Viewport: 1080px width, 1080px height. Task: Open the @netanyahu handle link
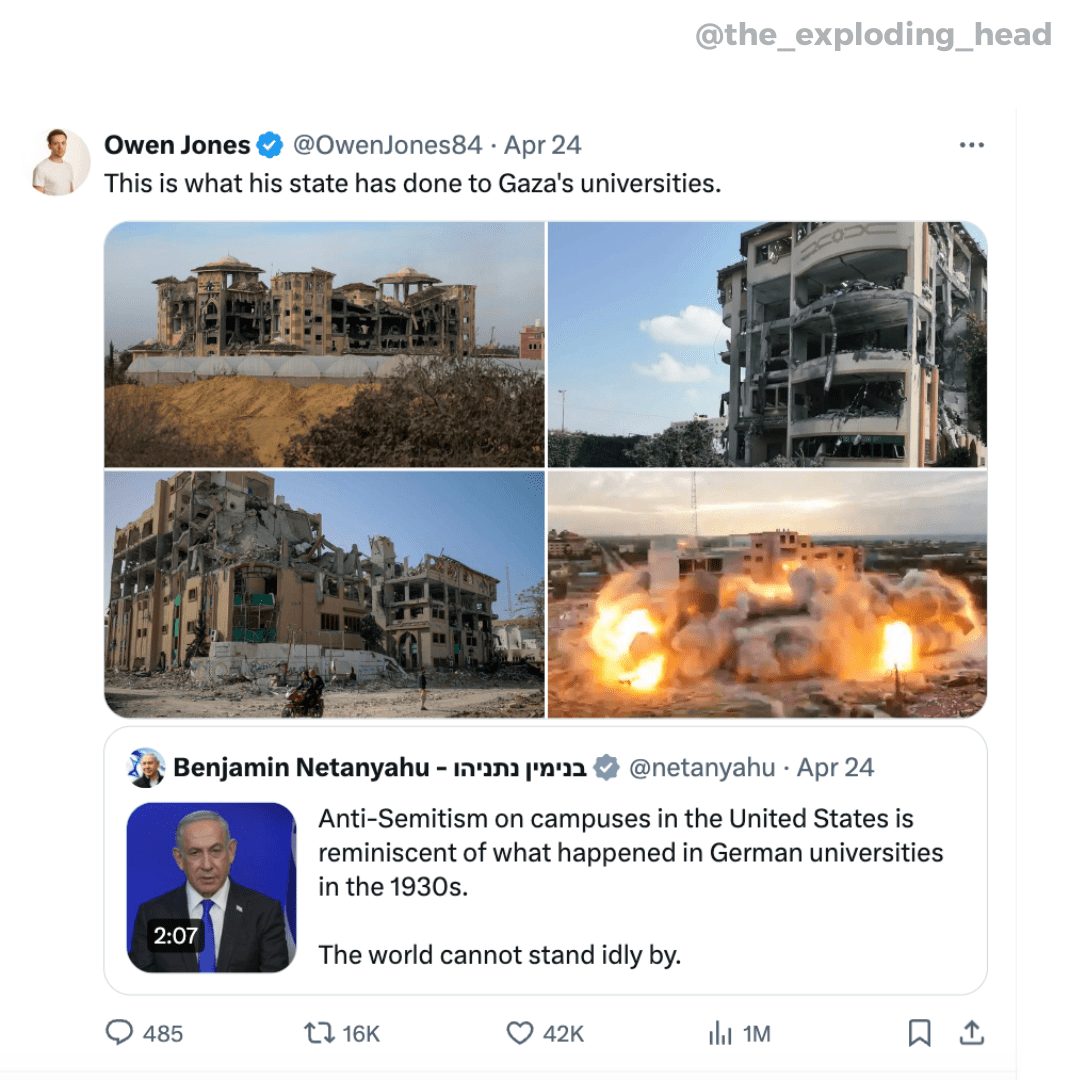[702, 767]
